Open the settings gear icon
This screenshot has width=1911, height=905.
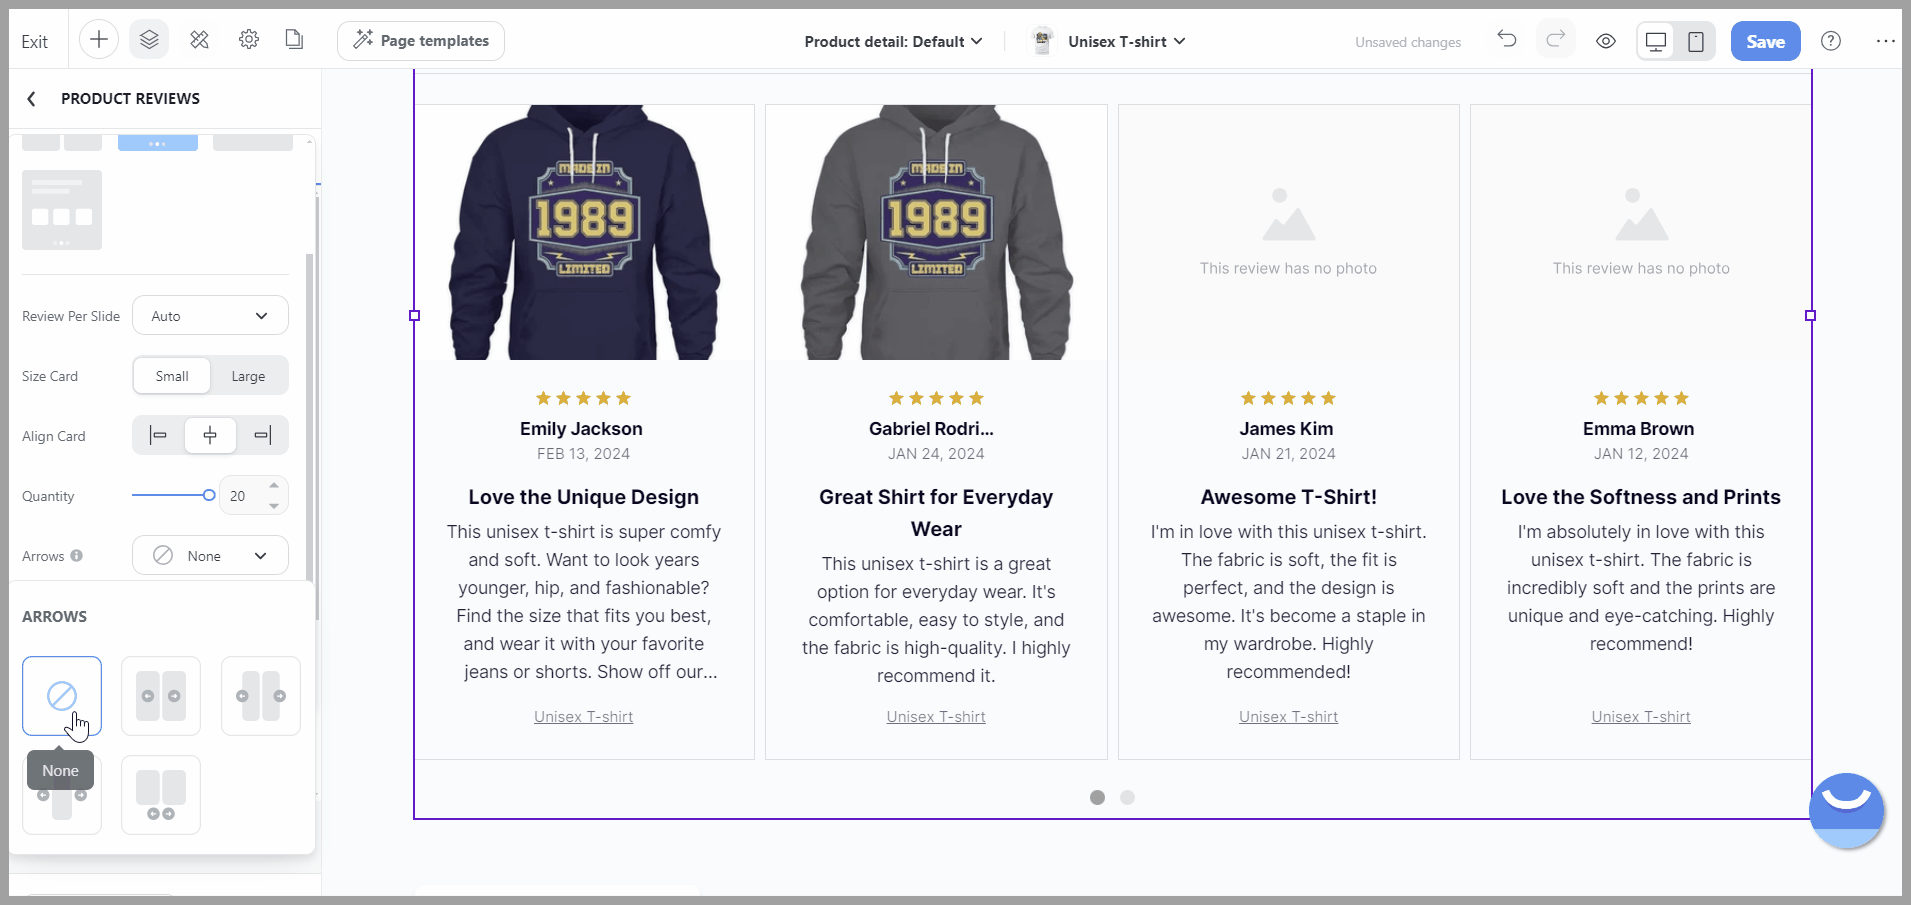point(249,40)
